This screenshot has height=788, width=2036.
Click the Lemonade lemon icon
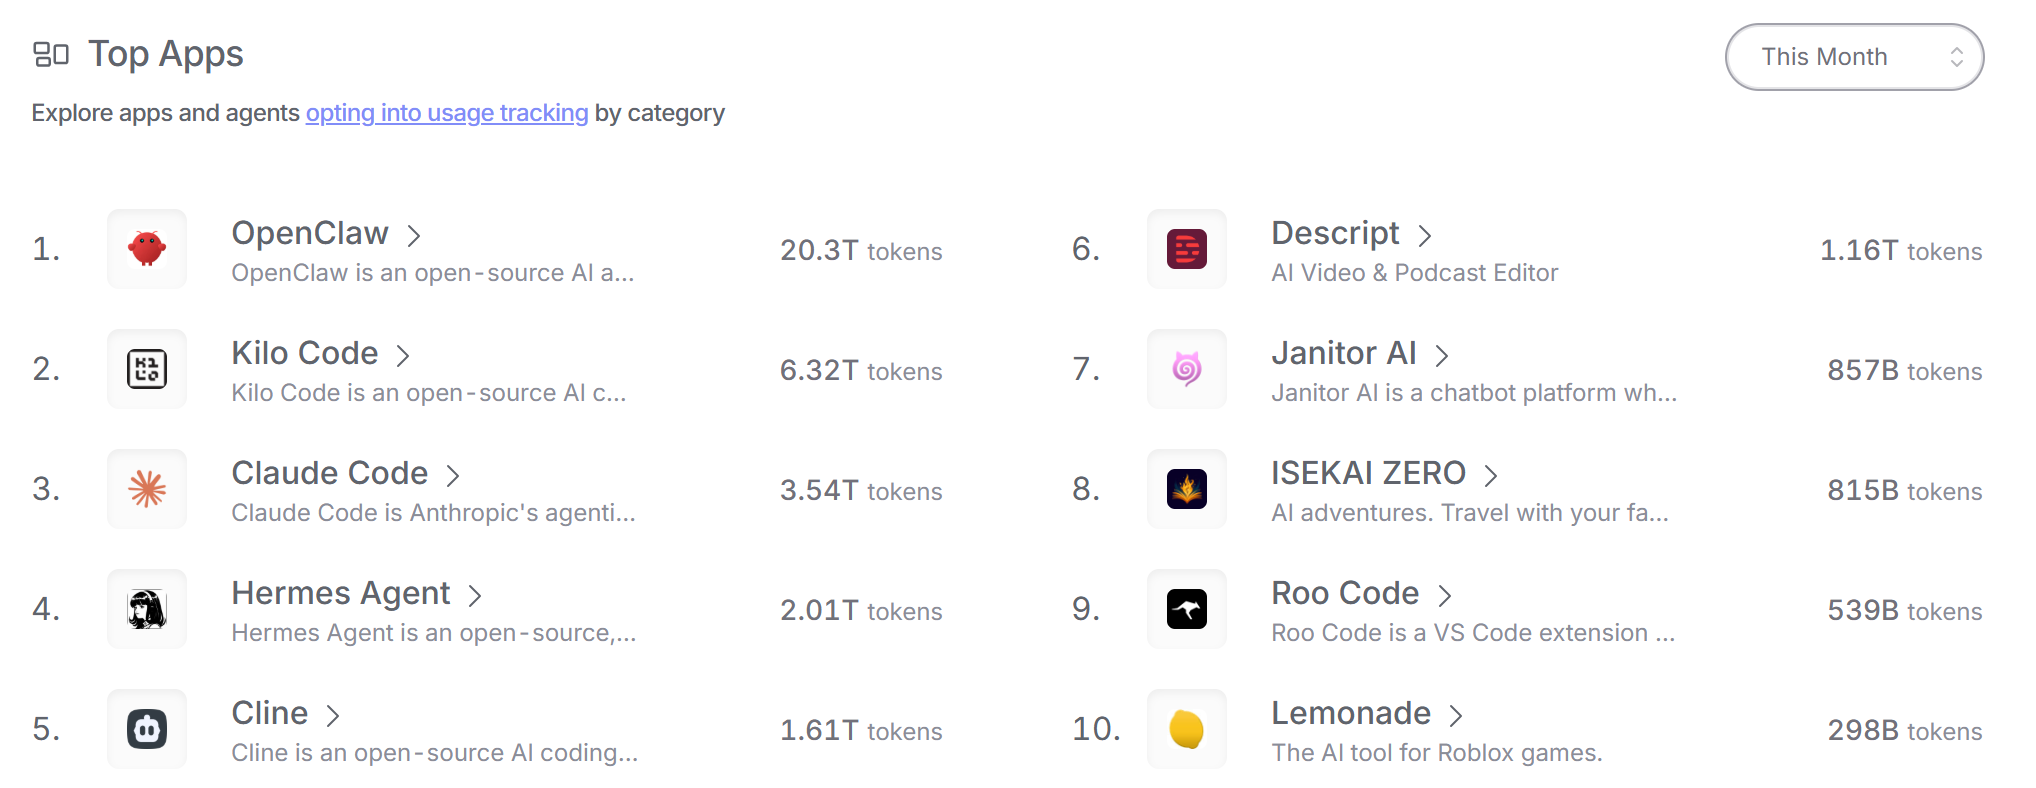click(x=1187, y=729)
